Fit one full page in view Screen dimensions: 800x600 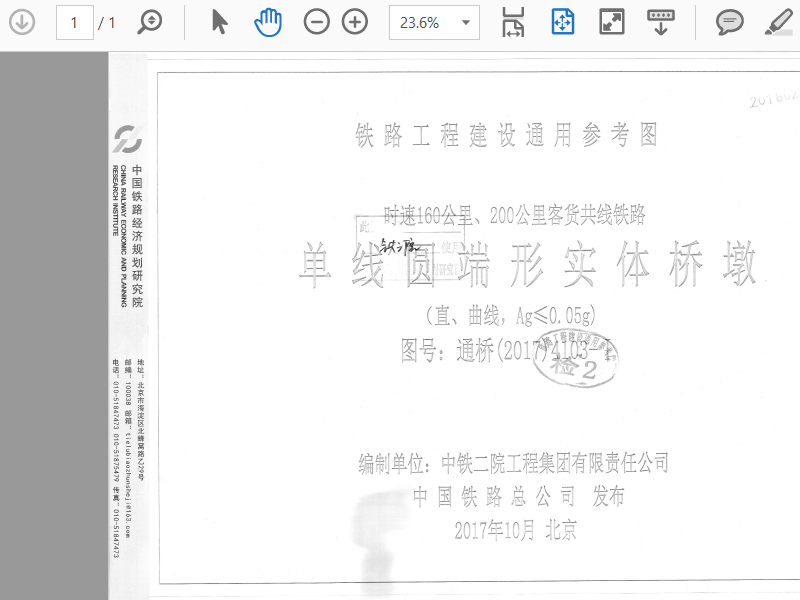point(563,22)
